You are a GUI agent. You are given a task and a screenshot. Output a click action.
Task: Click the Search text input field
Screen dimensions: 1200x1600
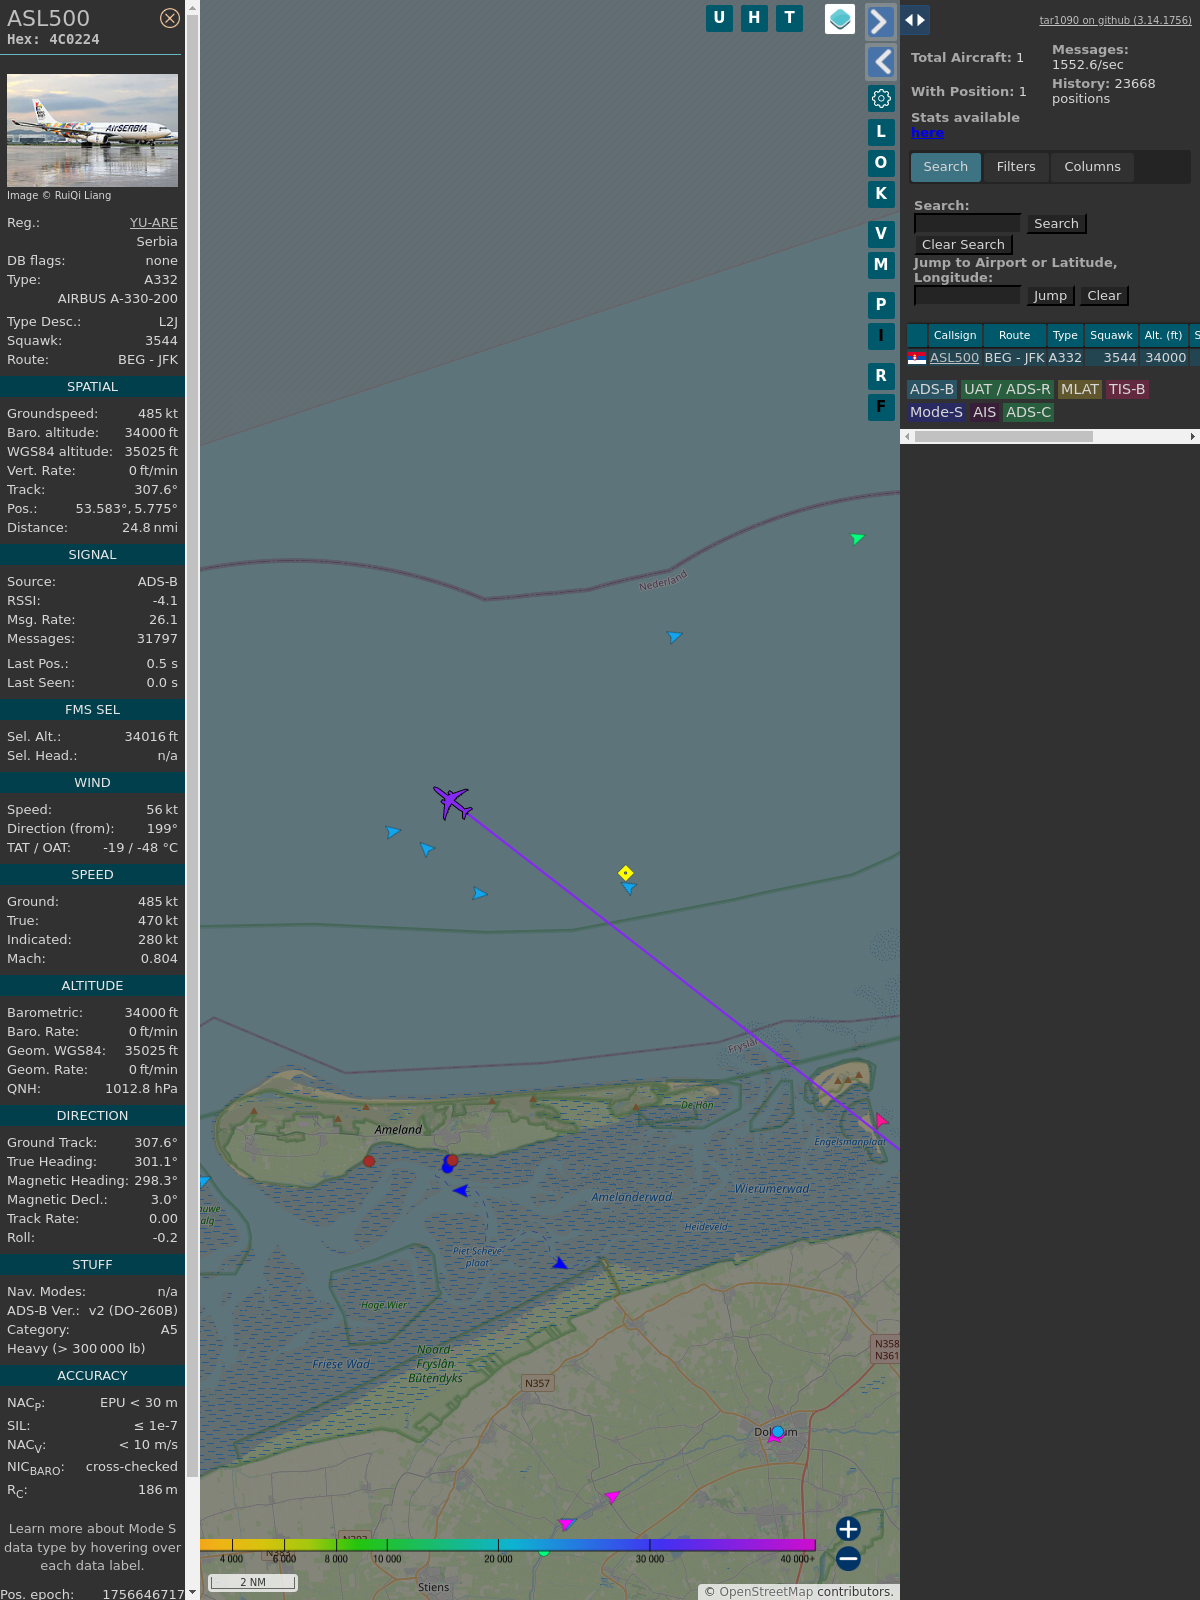coord(967,224)
